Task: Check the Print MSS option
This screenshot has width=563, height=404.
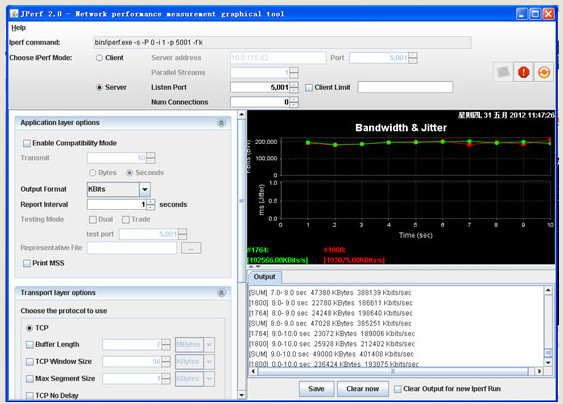Action: click(x=27, y=263)
